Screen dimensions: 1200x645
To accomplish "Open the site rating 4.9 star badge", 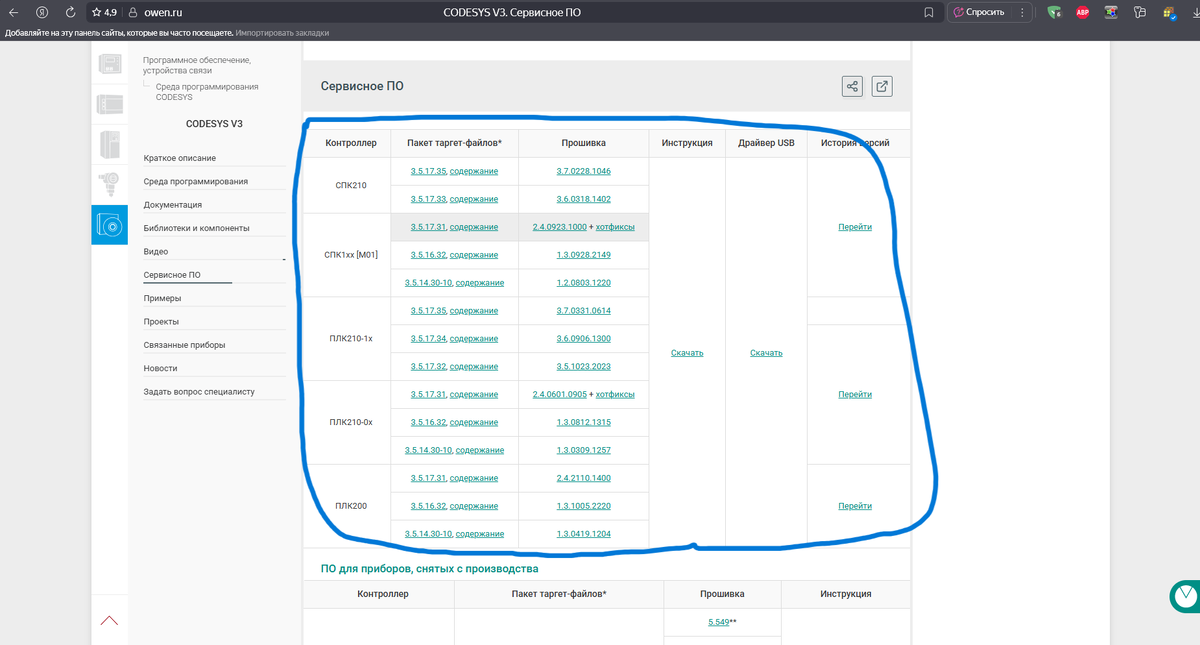I will (x=104, y=13).
